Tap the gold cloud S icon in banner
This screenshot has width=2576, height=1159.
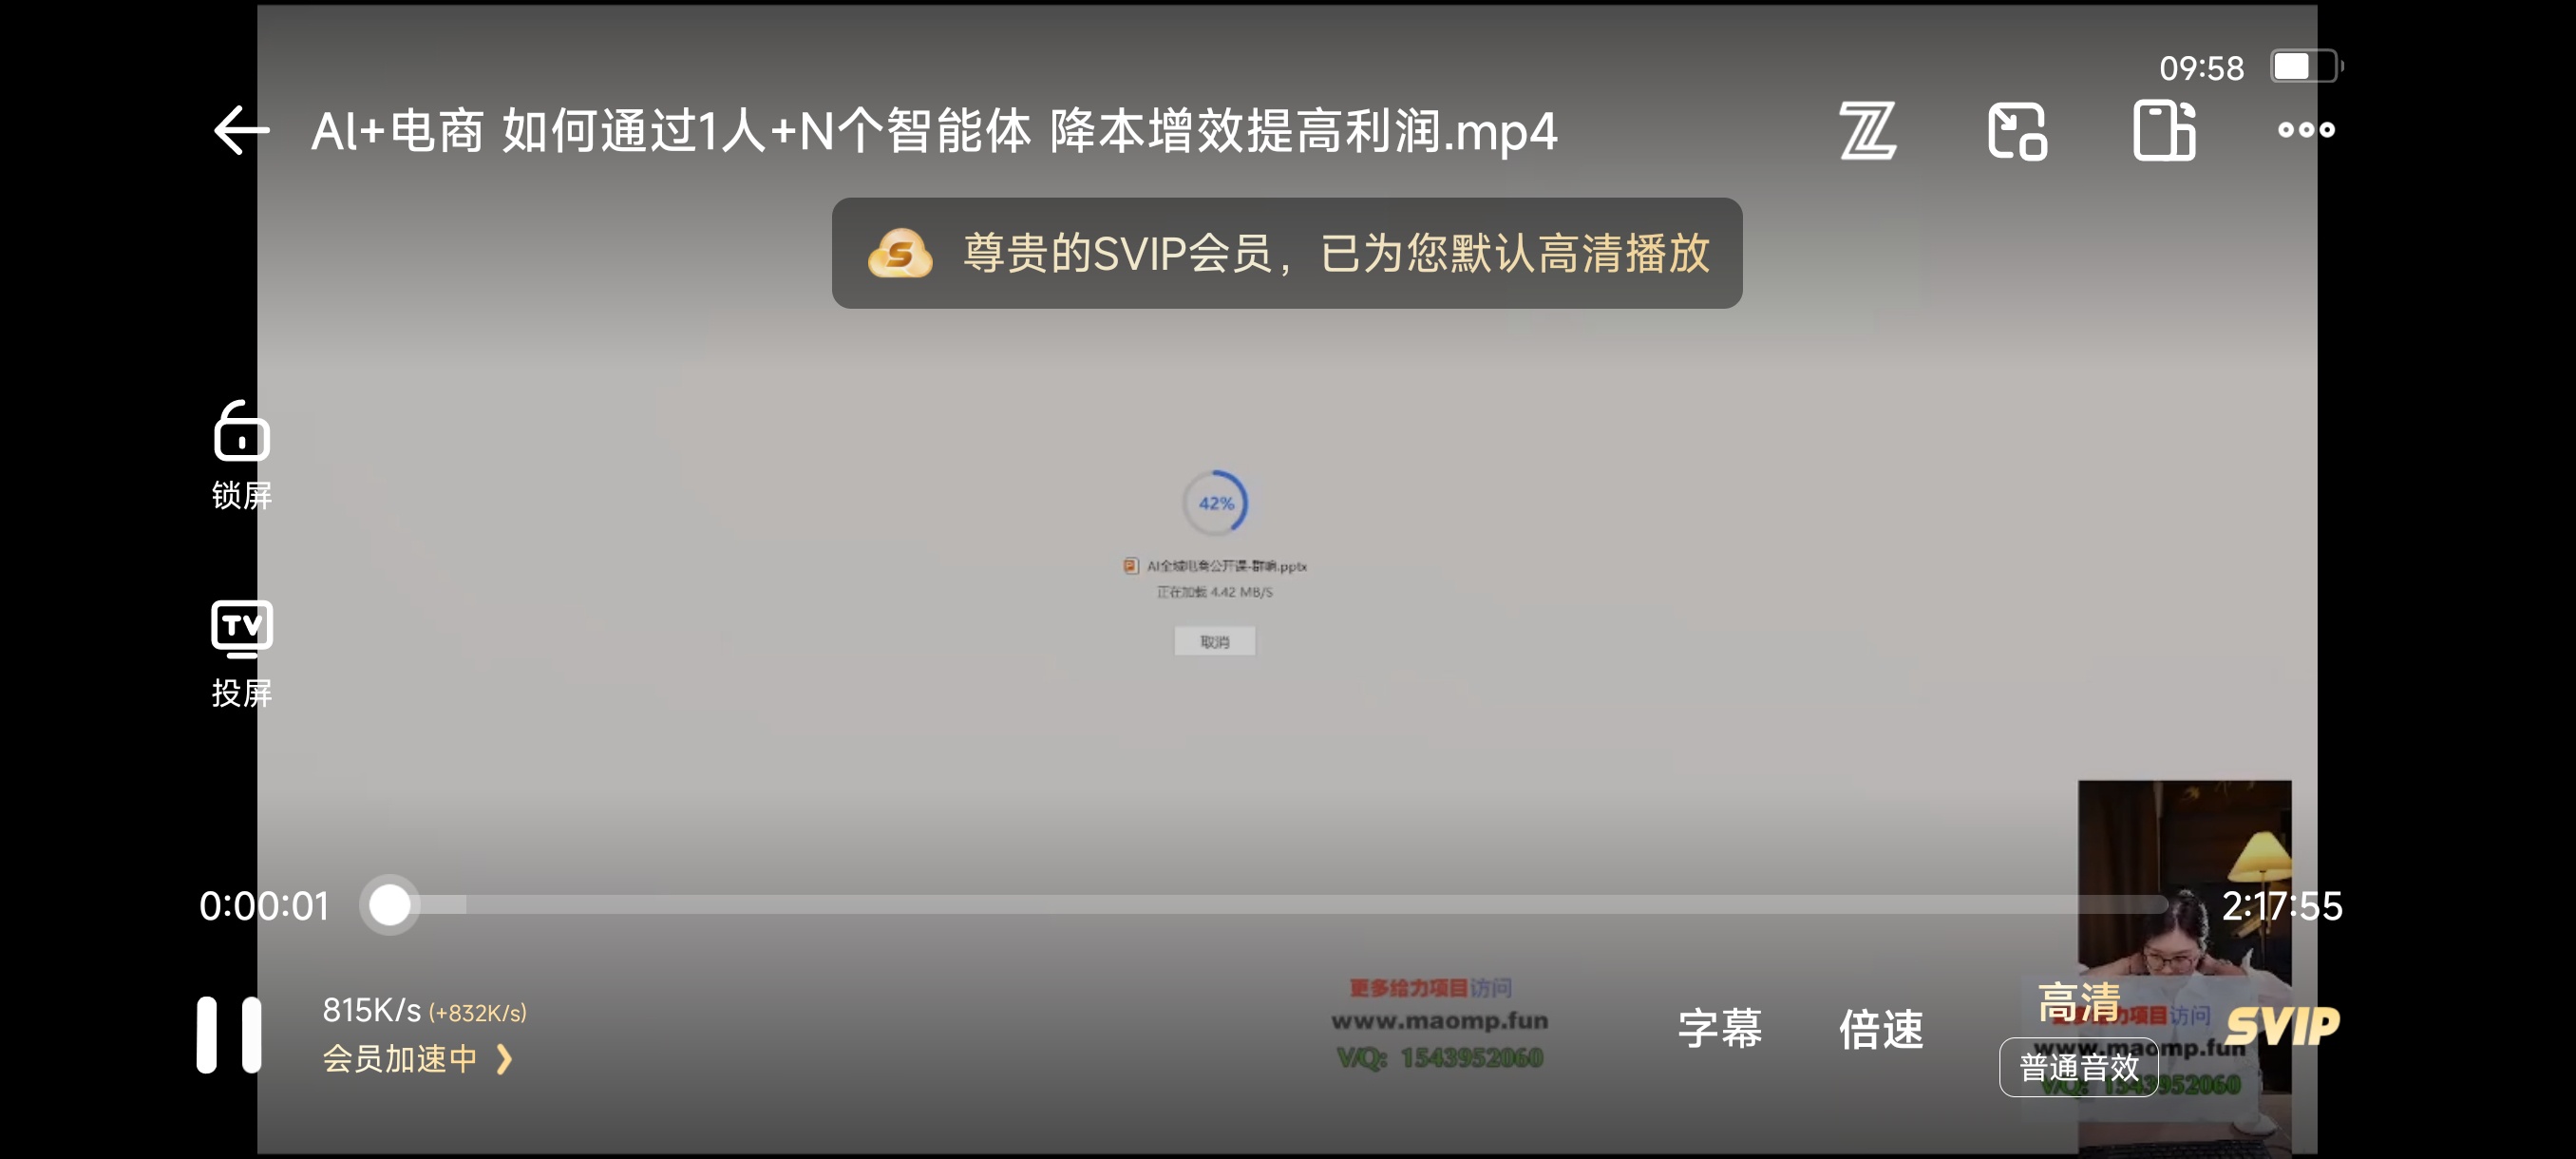(900, 253)
